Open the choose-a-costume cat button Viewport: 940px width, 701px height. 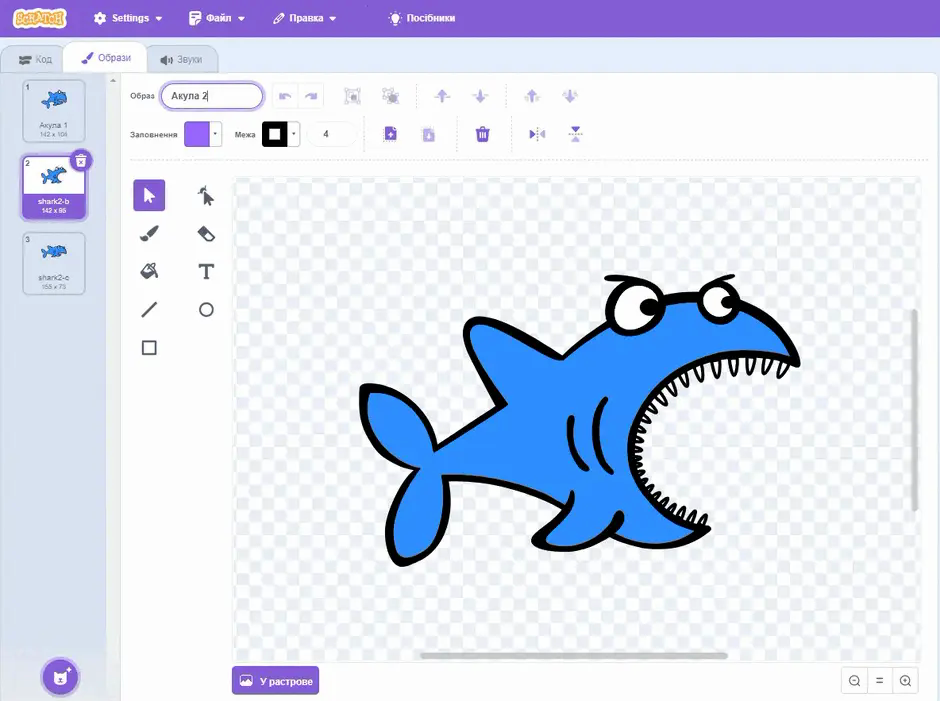60,677
